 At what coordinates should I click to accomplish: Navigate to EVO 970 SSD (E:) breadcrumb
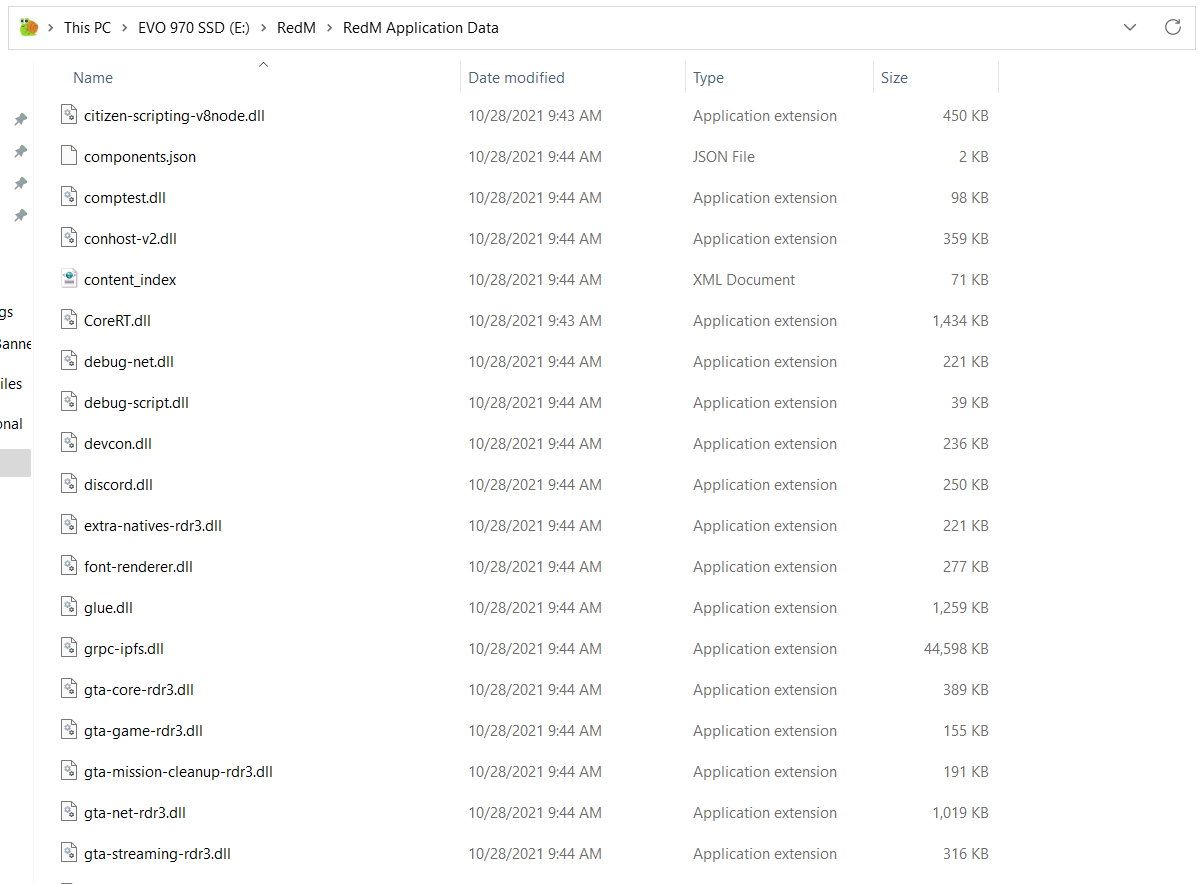click(194, 28)
